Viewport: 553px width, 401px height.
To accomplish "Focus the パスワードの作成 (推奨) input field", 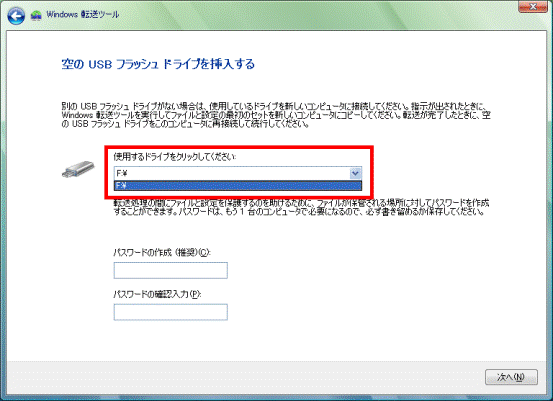I will (x=171, y=271).
